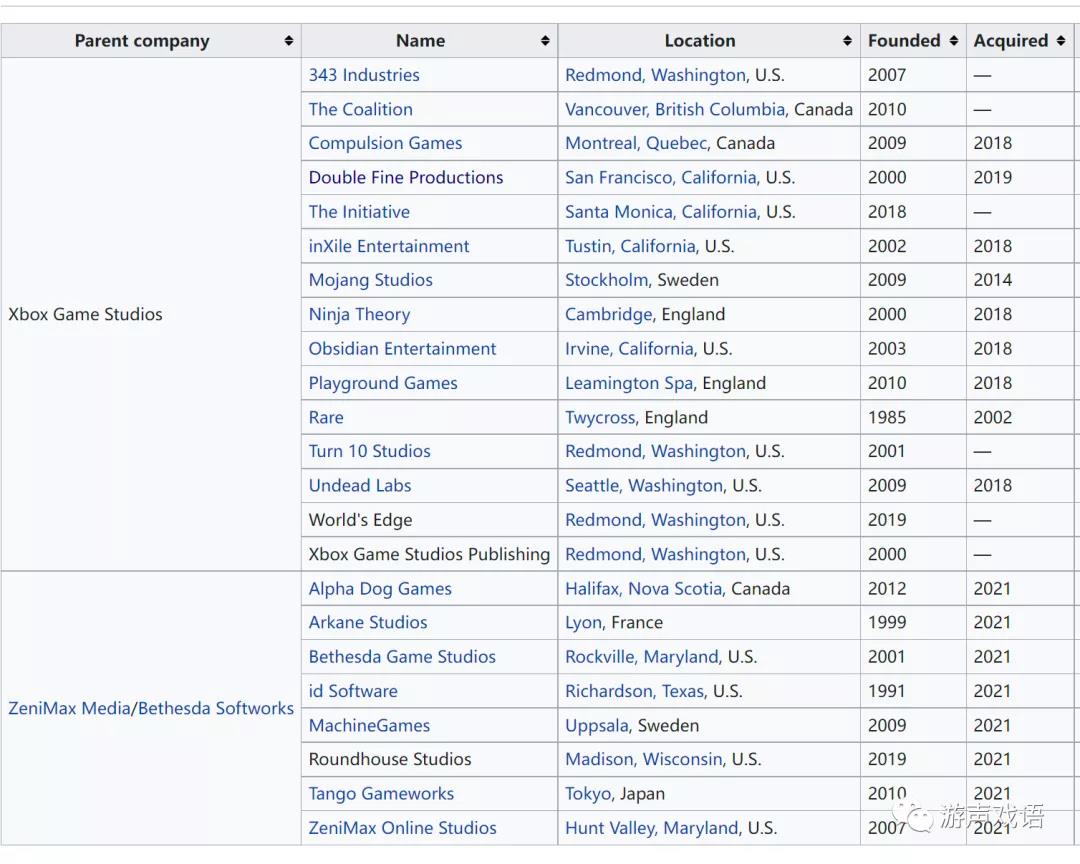
Task: Open Vancouver, British Columbia location link
Action: coord(675,110)
